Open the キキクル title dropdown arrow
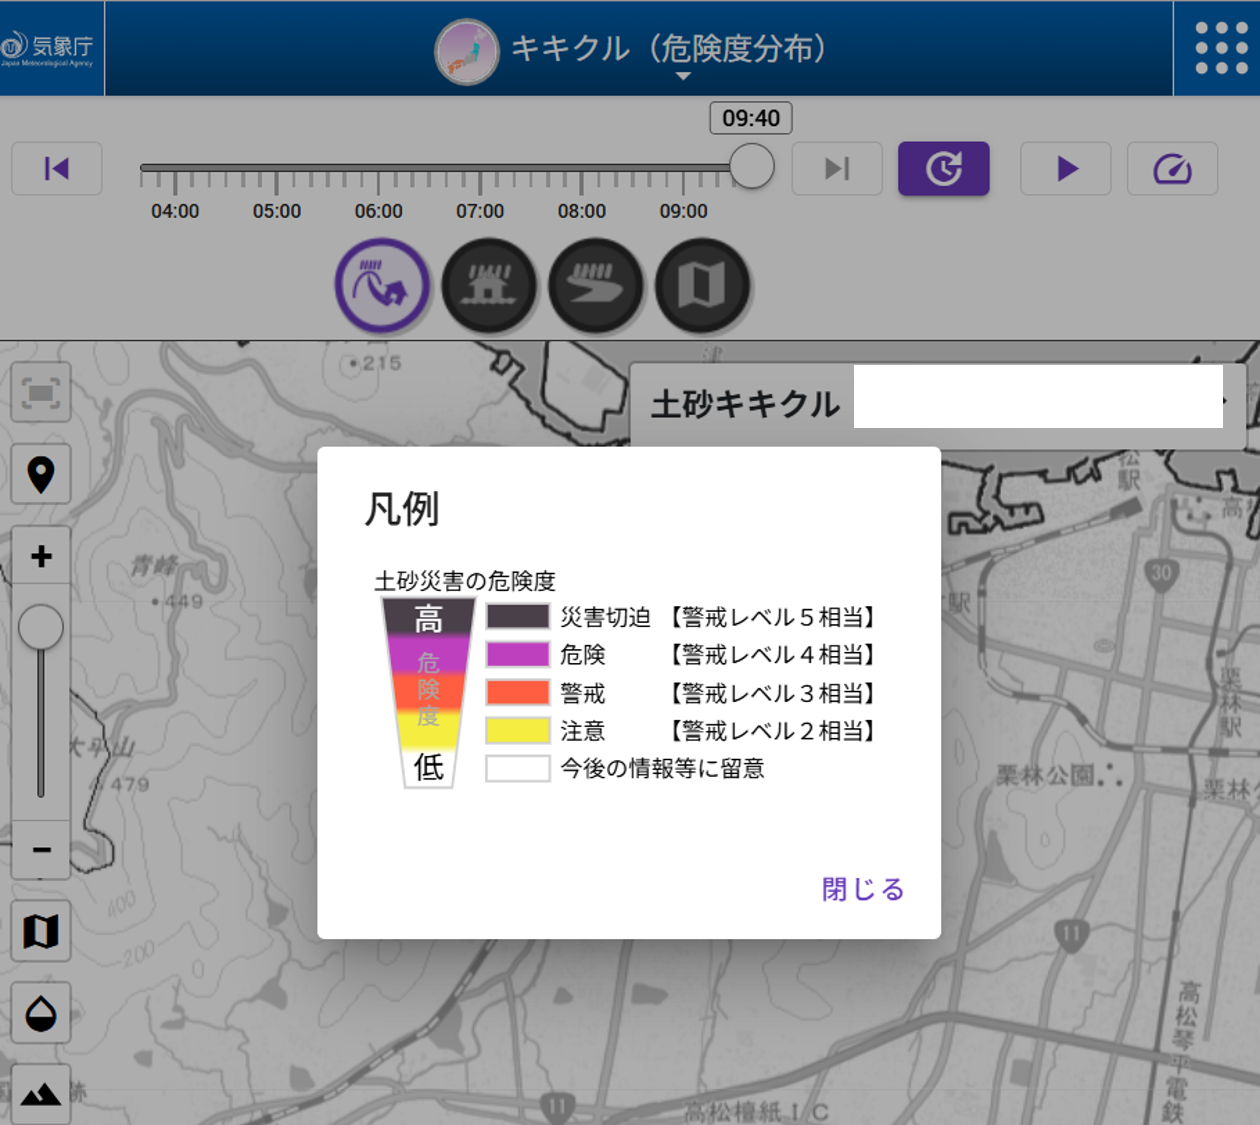Image resolution: width=1260 pixels, height=1125 pixels. pos(683,75)
